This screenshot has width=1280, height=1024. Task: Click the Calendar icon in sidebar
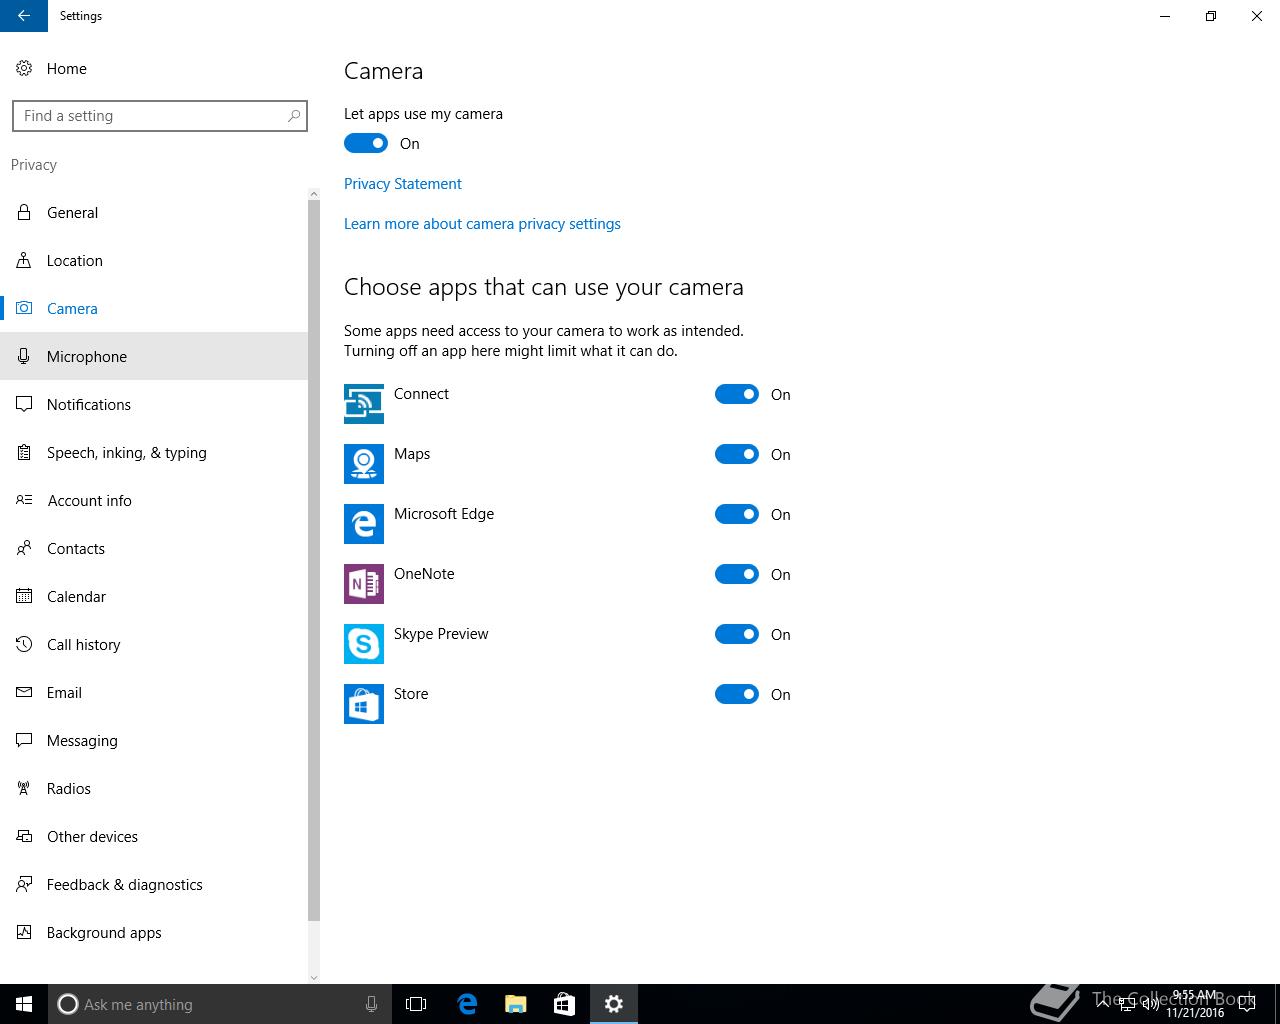(x=24, y=597)
